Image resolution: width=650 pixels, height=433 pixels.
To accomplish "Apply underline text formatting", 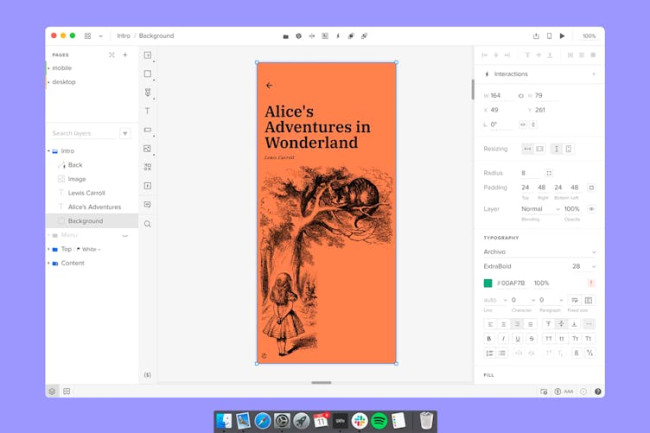I will 516,338.
